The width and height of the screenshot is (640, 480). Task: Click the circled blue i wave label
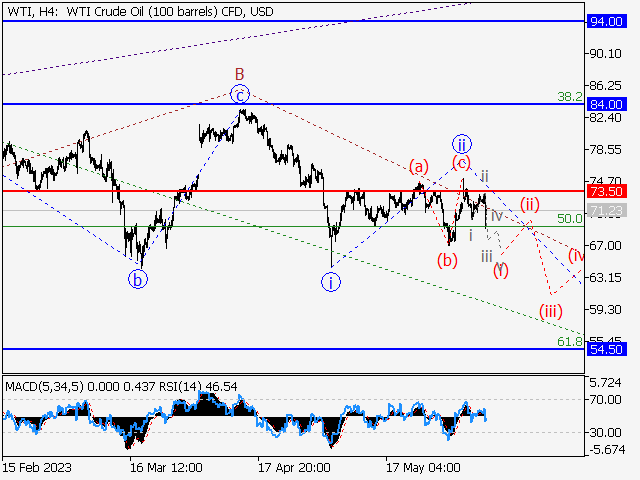[331, 282]
